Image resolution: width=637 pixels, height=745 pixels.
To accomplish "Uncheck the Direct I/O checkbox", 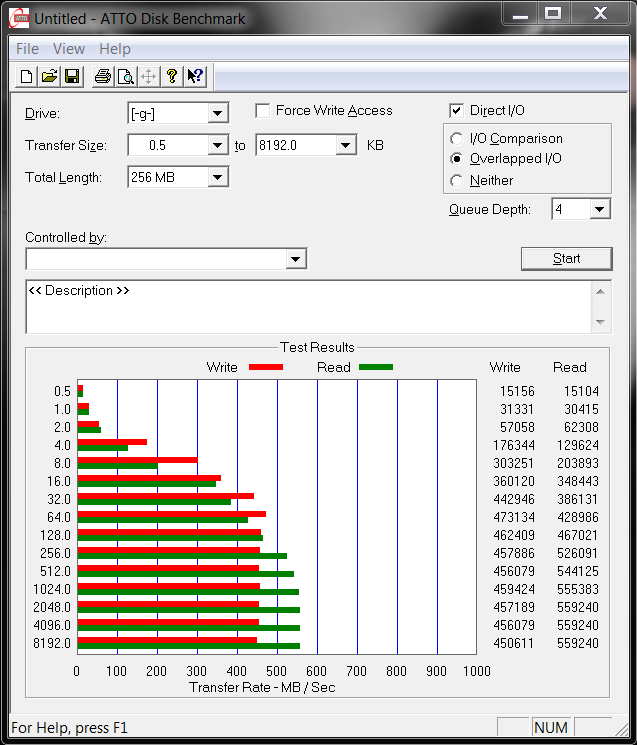I will click(457, 111).
